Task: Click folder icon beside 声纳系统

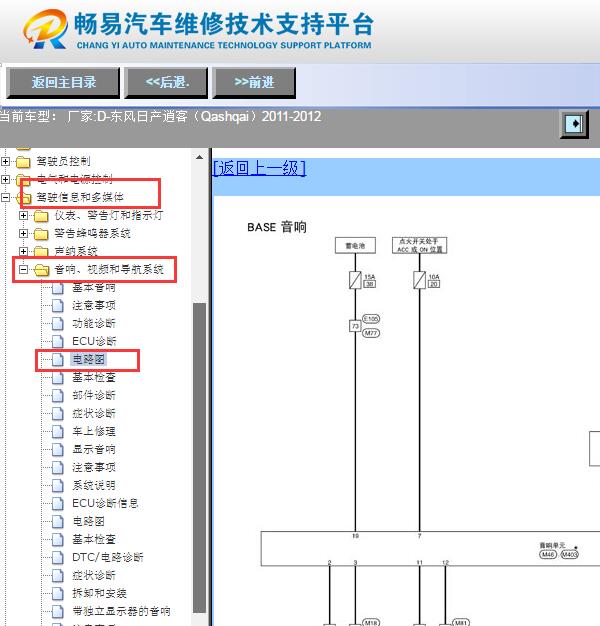Action: (41, 252)
